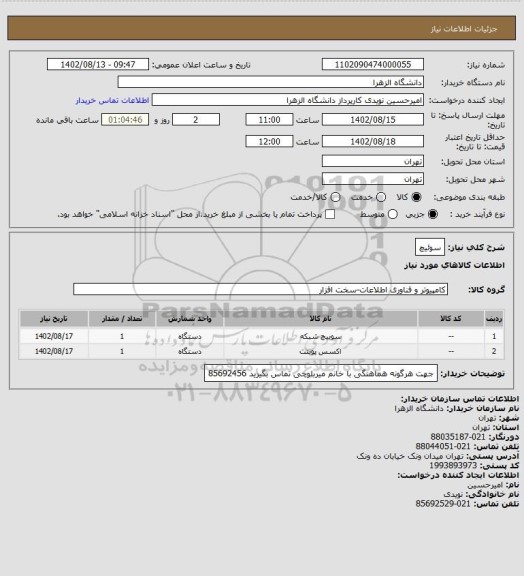The height and width of the screenshot is (576, 524).
Task: Click the تاریخ نیاز column header
Action: (54, 318)
